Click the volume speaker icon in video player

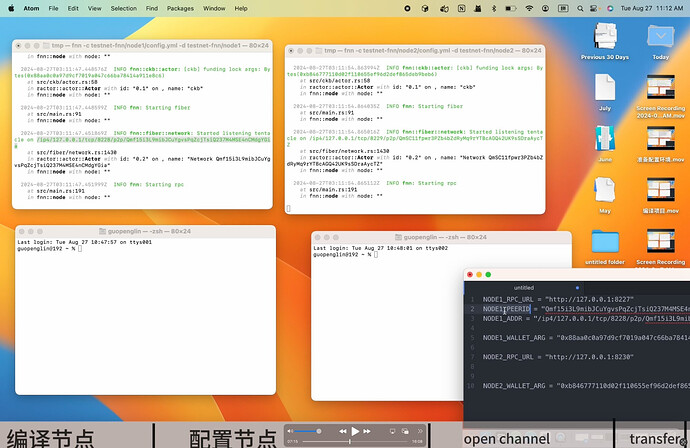pos(290,431)
